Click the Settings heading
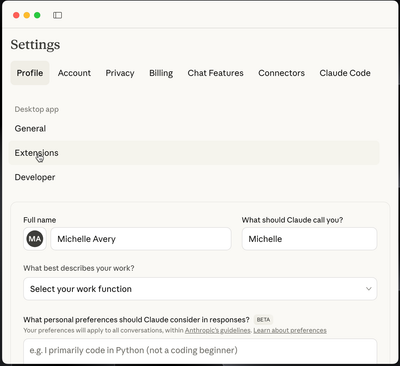The height and width of the screenshot is (366, 400). [35, 45]
